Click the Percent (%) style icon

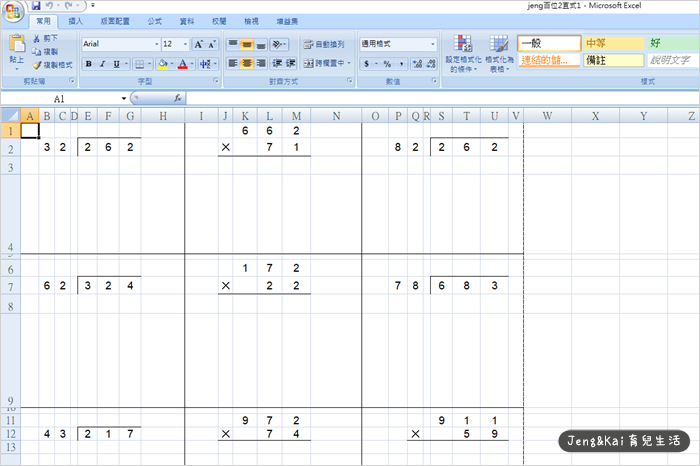pos(387,64)
